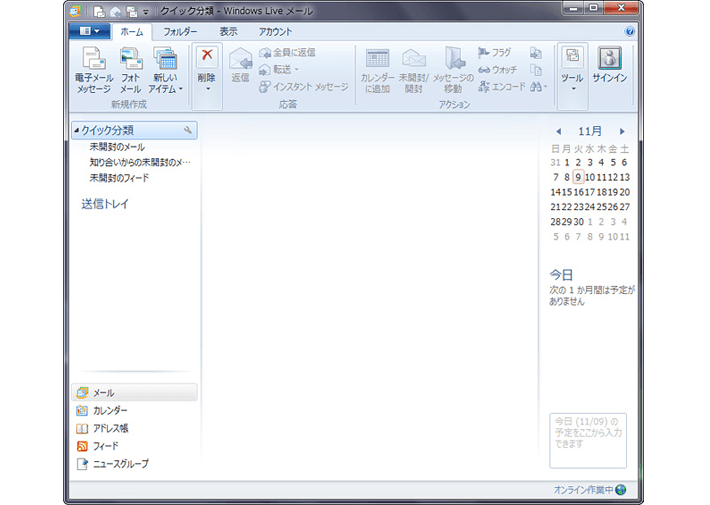The height and width of the screenshot is (505, 710).
Task: Open the application menu button
Action: 89,32
